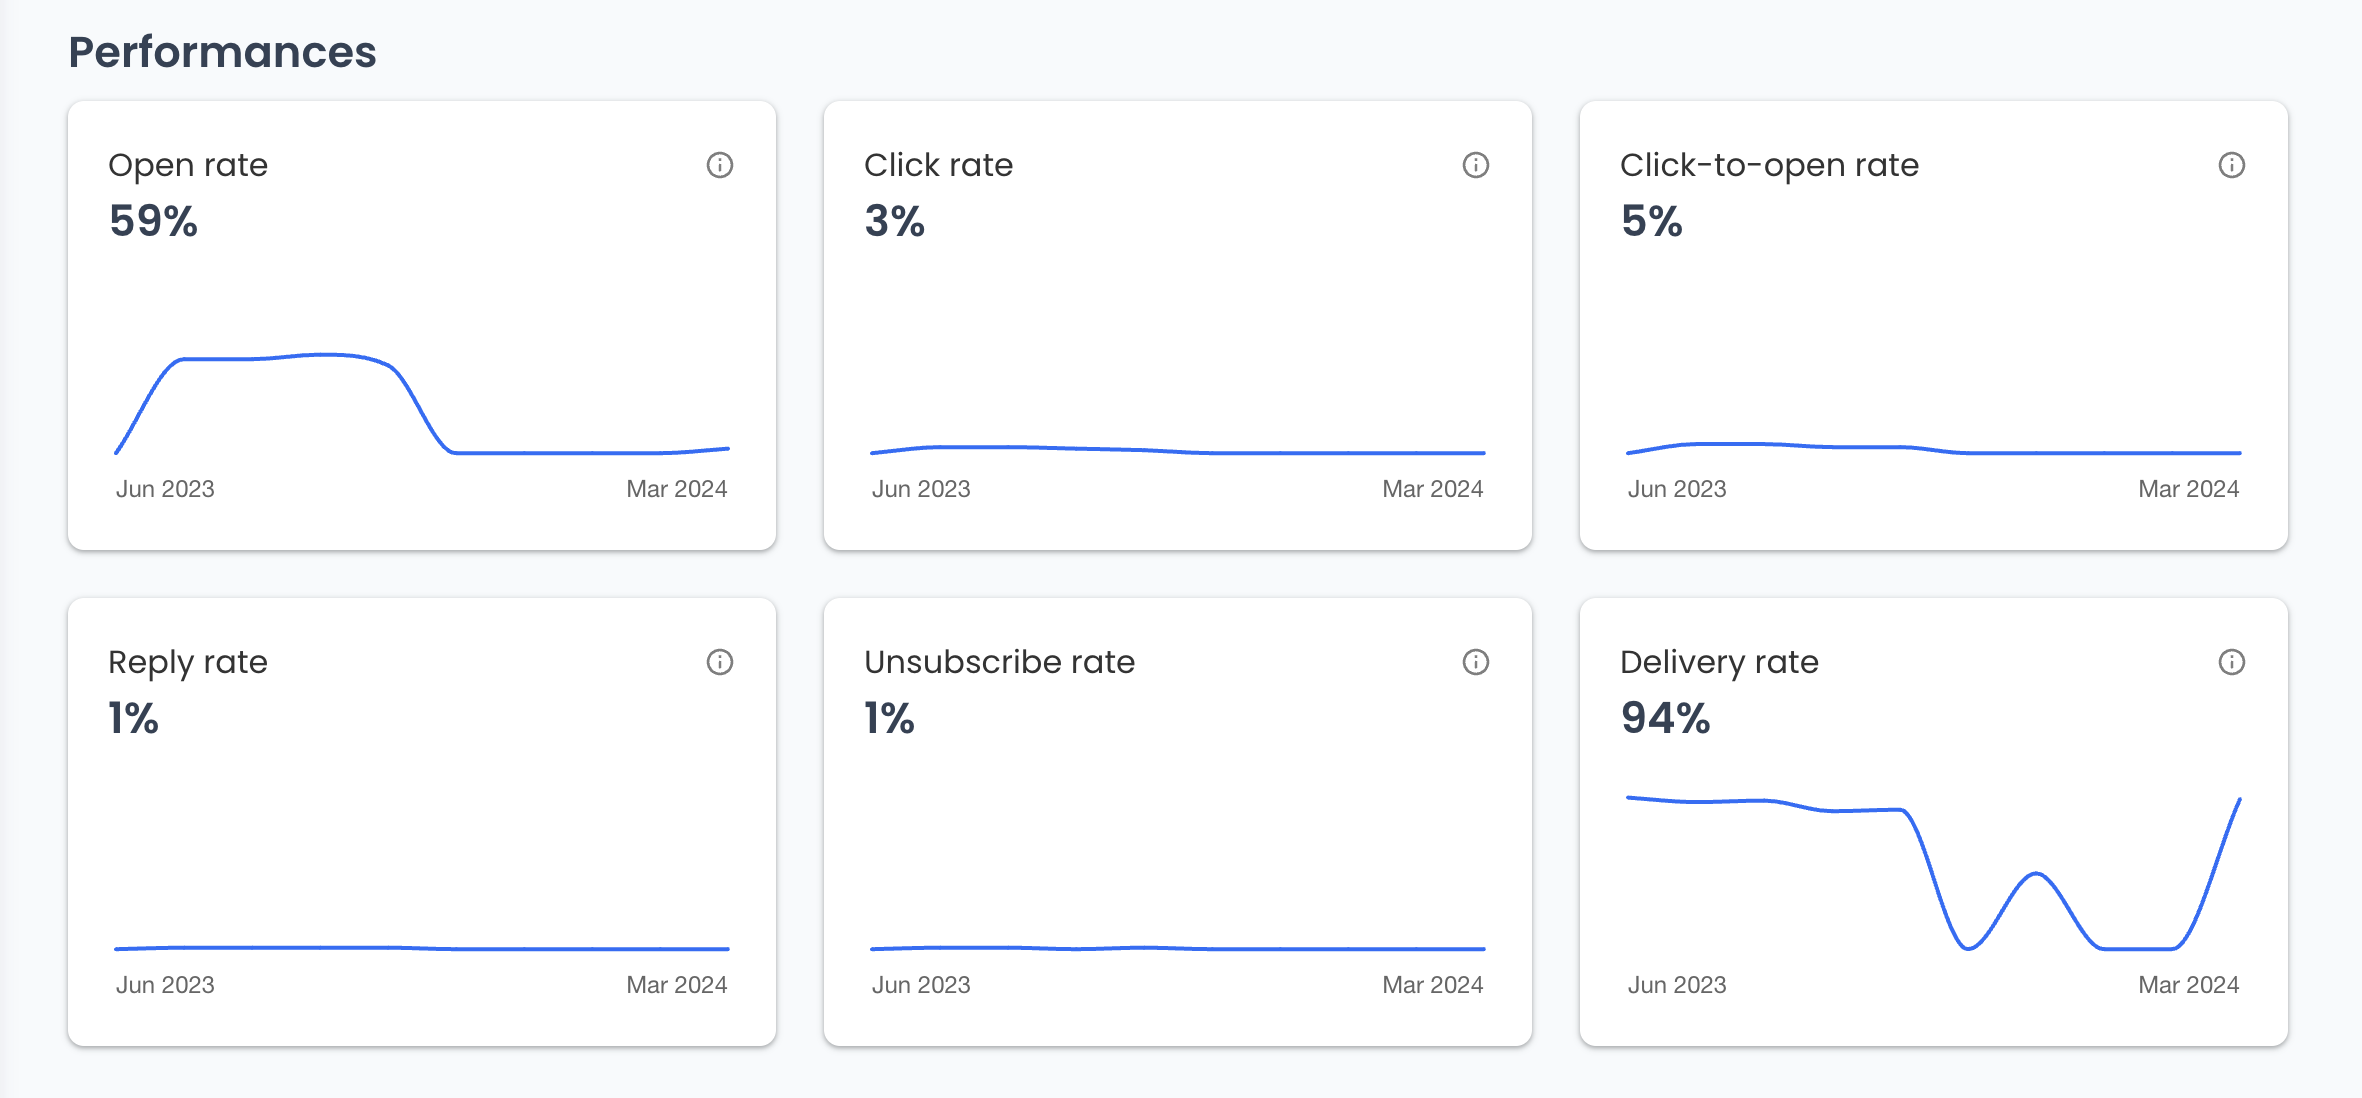Open the Reply rate info icon
The height and width of the screenshot is (1098, 2362).
(x=720, y=662)
